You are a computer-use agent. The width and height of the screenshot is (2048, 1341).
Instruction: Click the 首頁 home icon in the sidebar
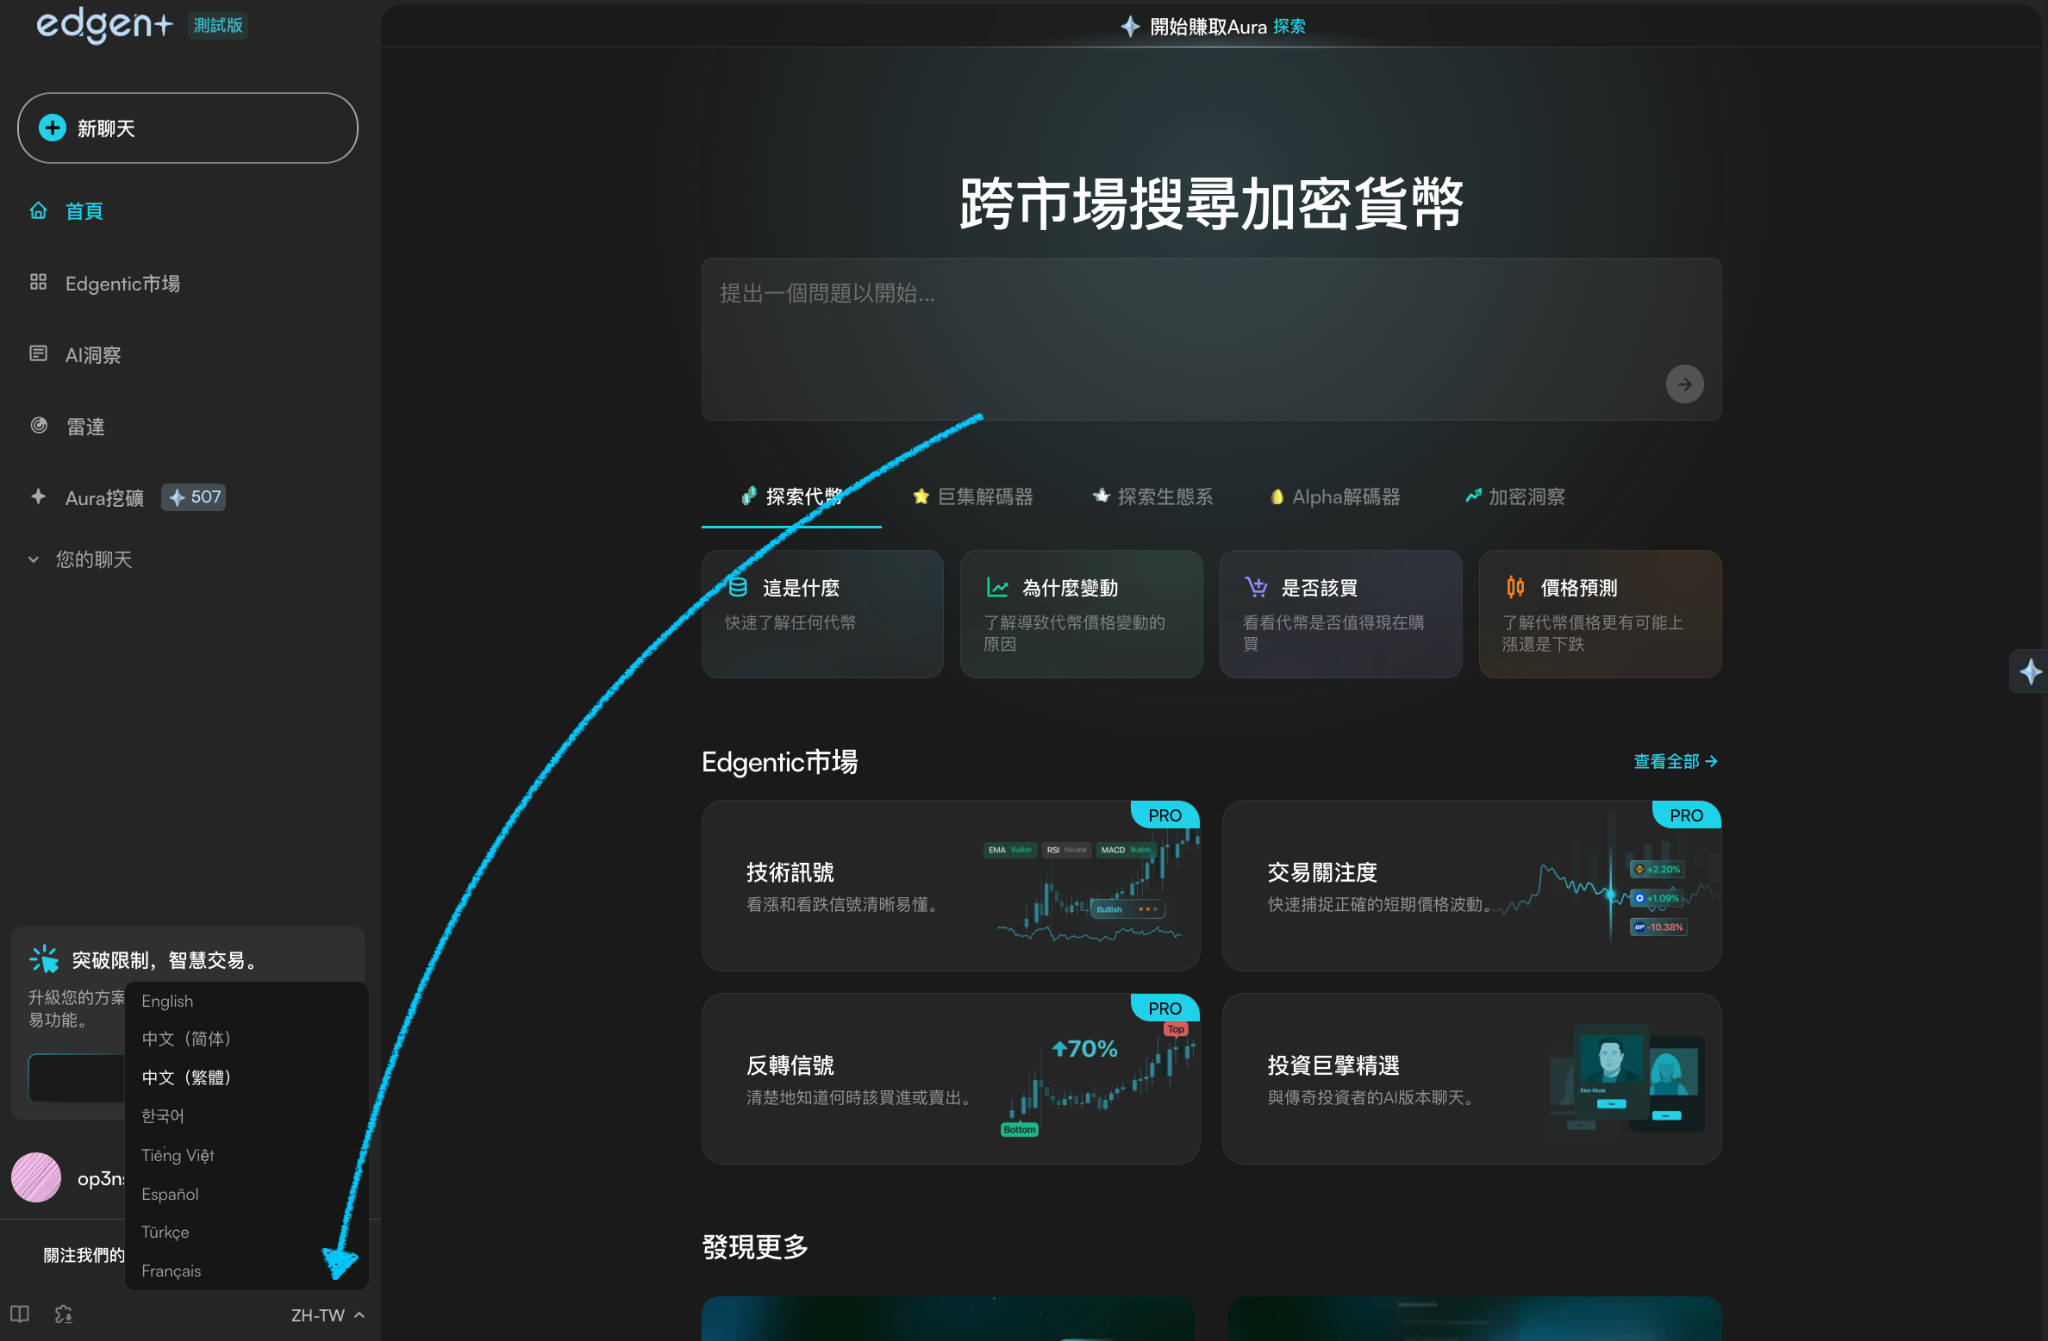point(38,211)
